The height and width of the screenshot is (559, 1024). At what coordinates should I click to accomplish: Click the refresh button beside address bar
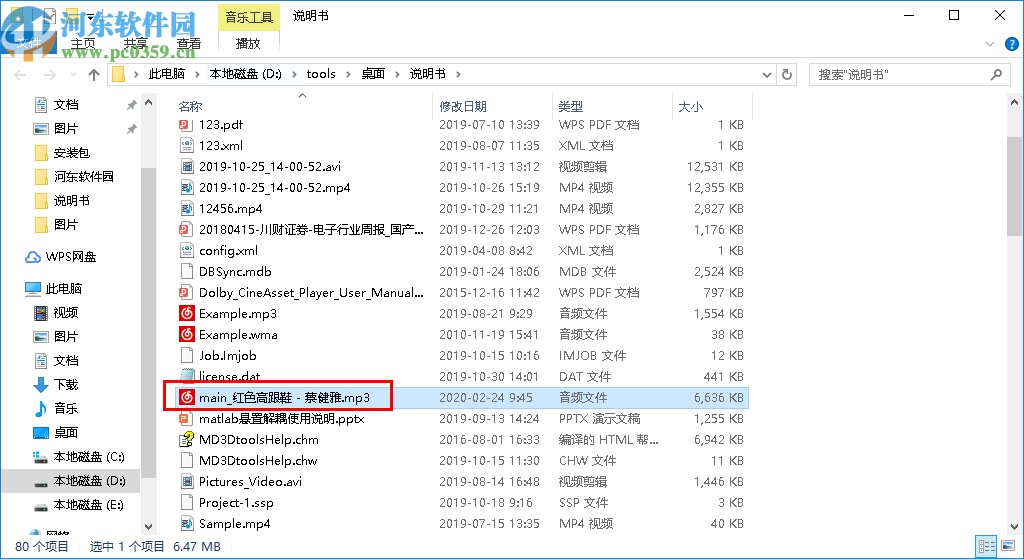[x=787, y=74]
